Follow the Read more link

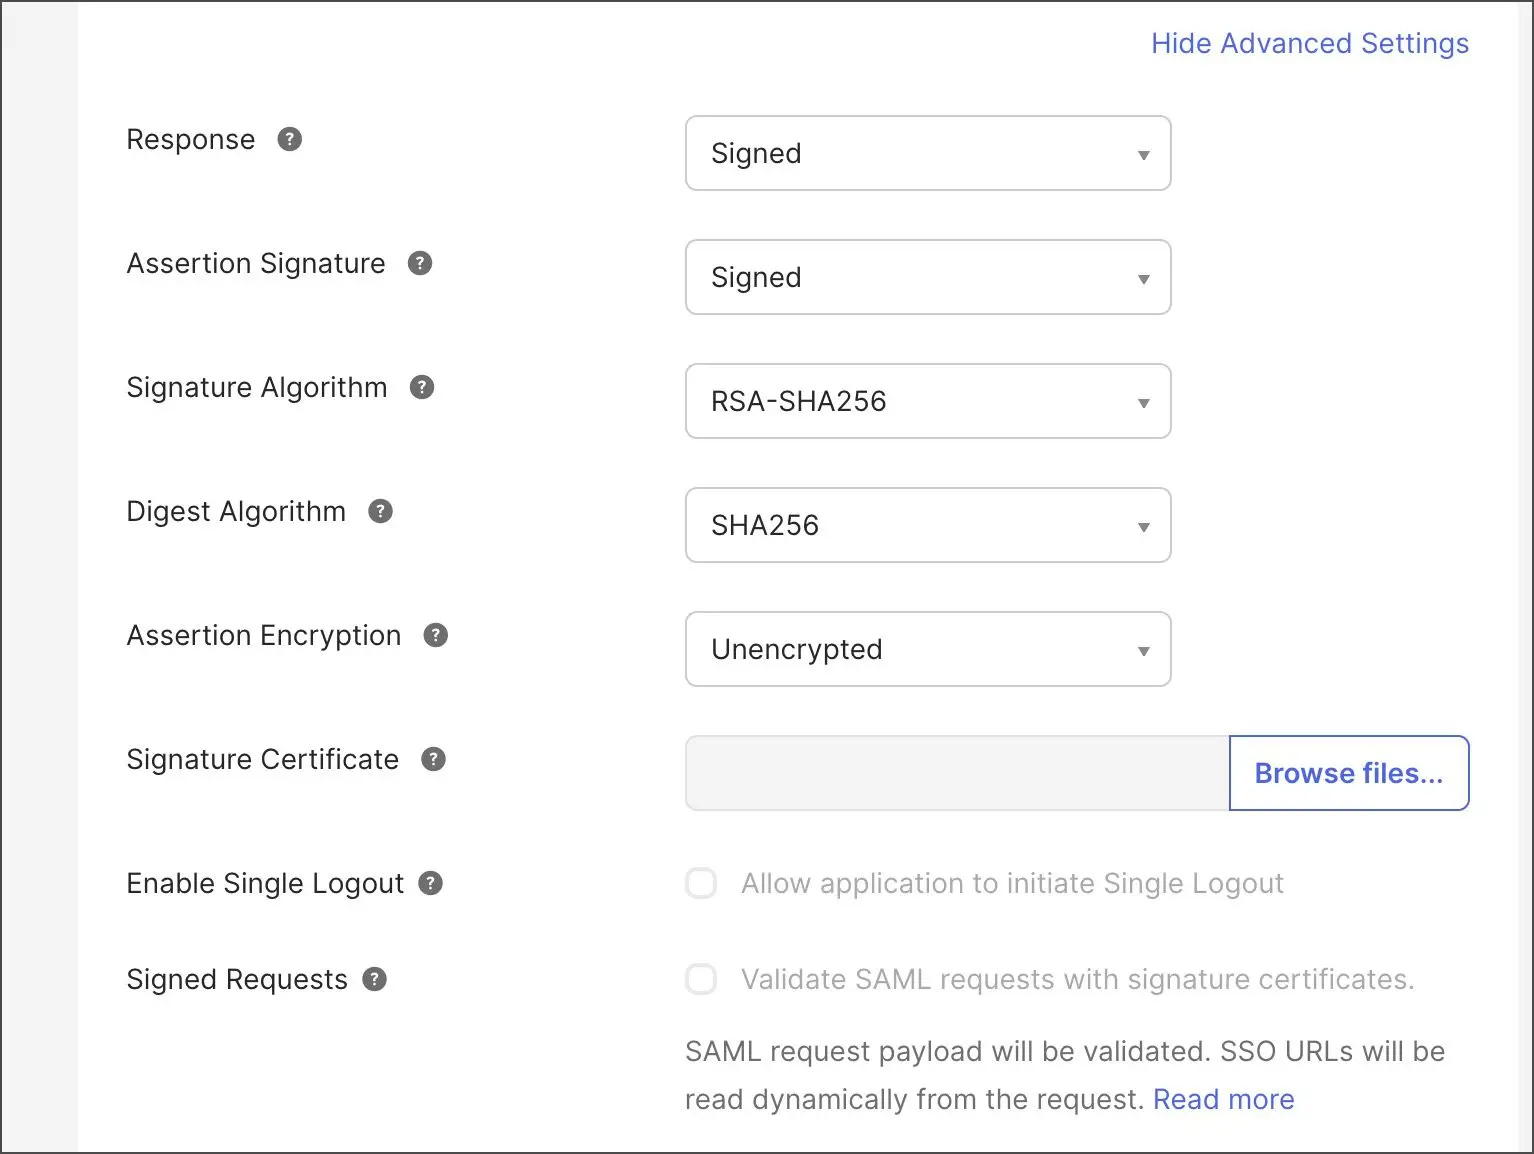click(x=1224, y=1099)
